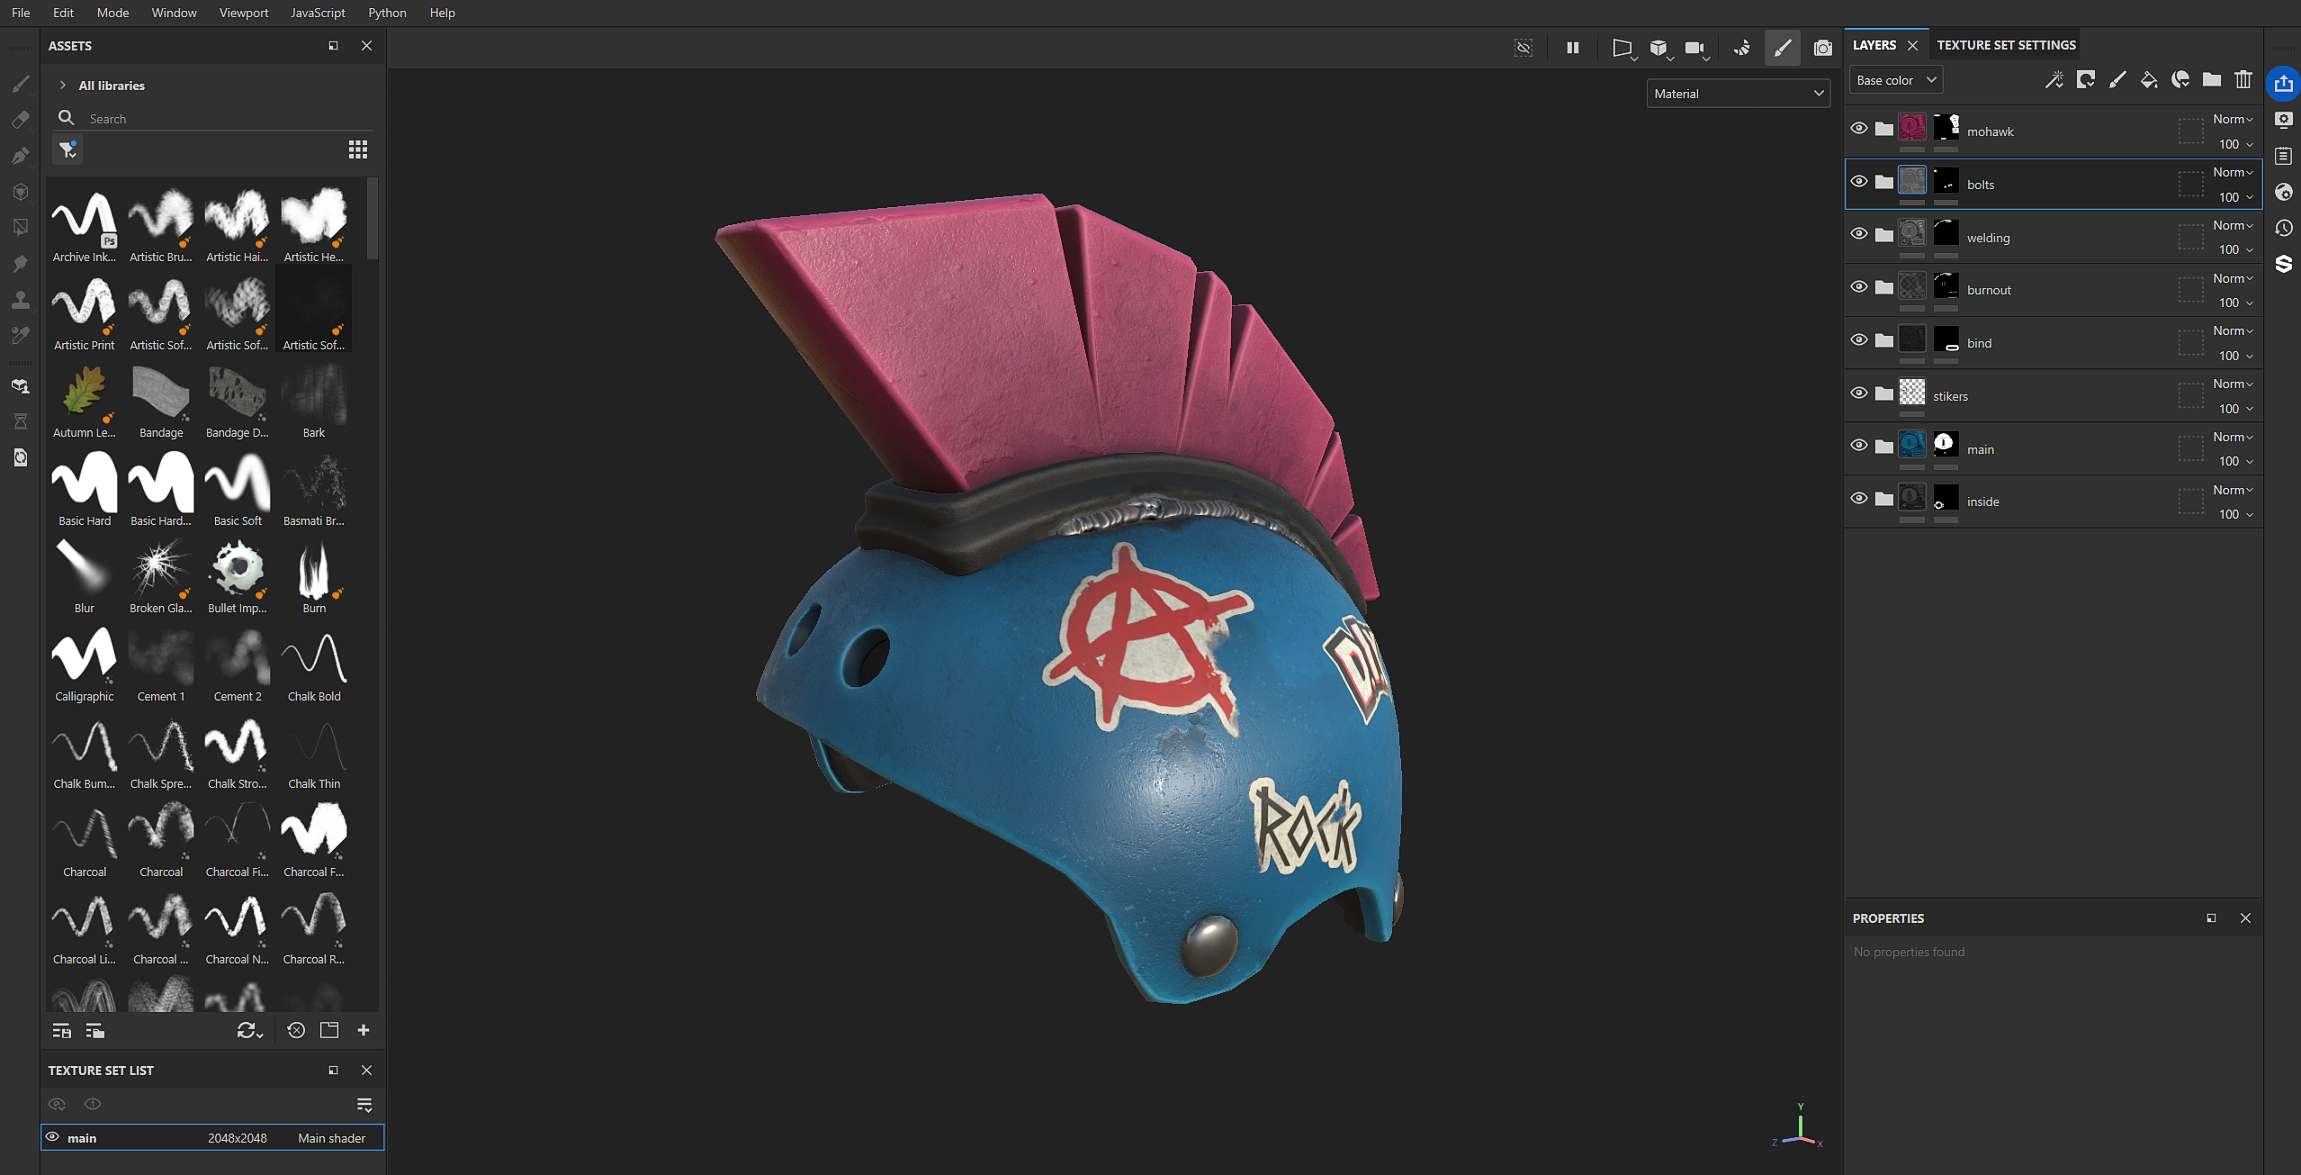Viewport: 2301px width, 1175px height.
Task: Add a new folder in Layers panel
Action: (x=2212, y=80)
